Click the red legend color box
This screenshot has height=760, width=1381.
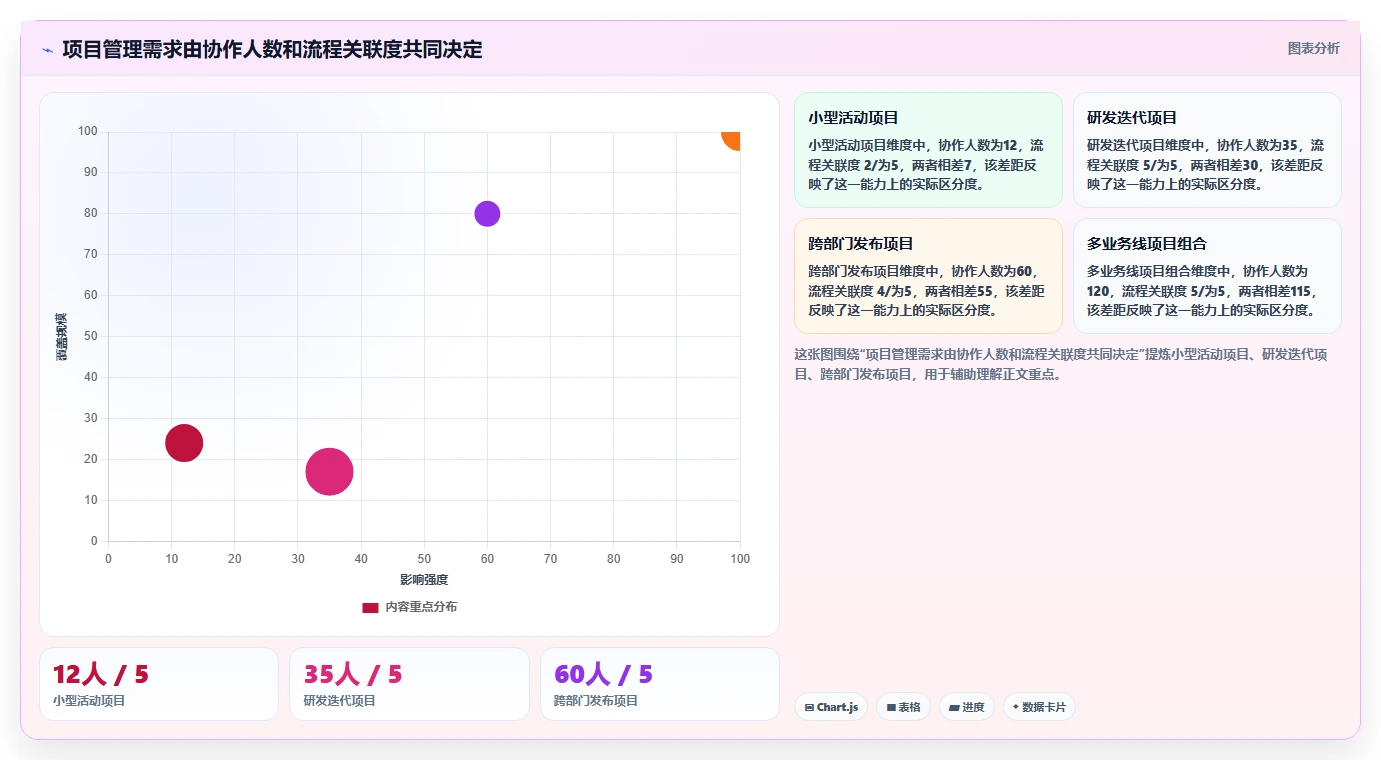click(370, 607)
